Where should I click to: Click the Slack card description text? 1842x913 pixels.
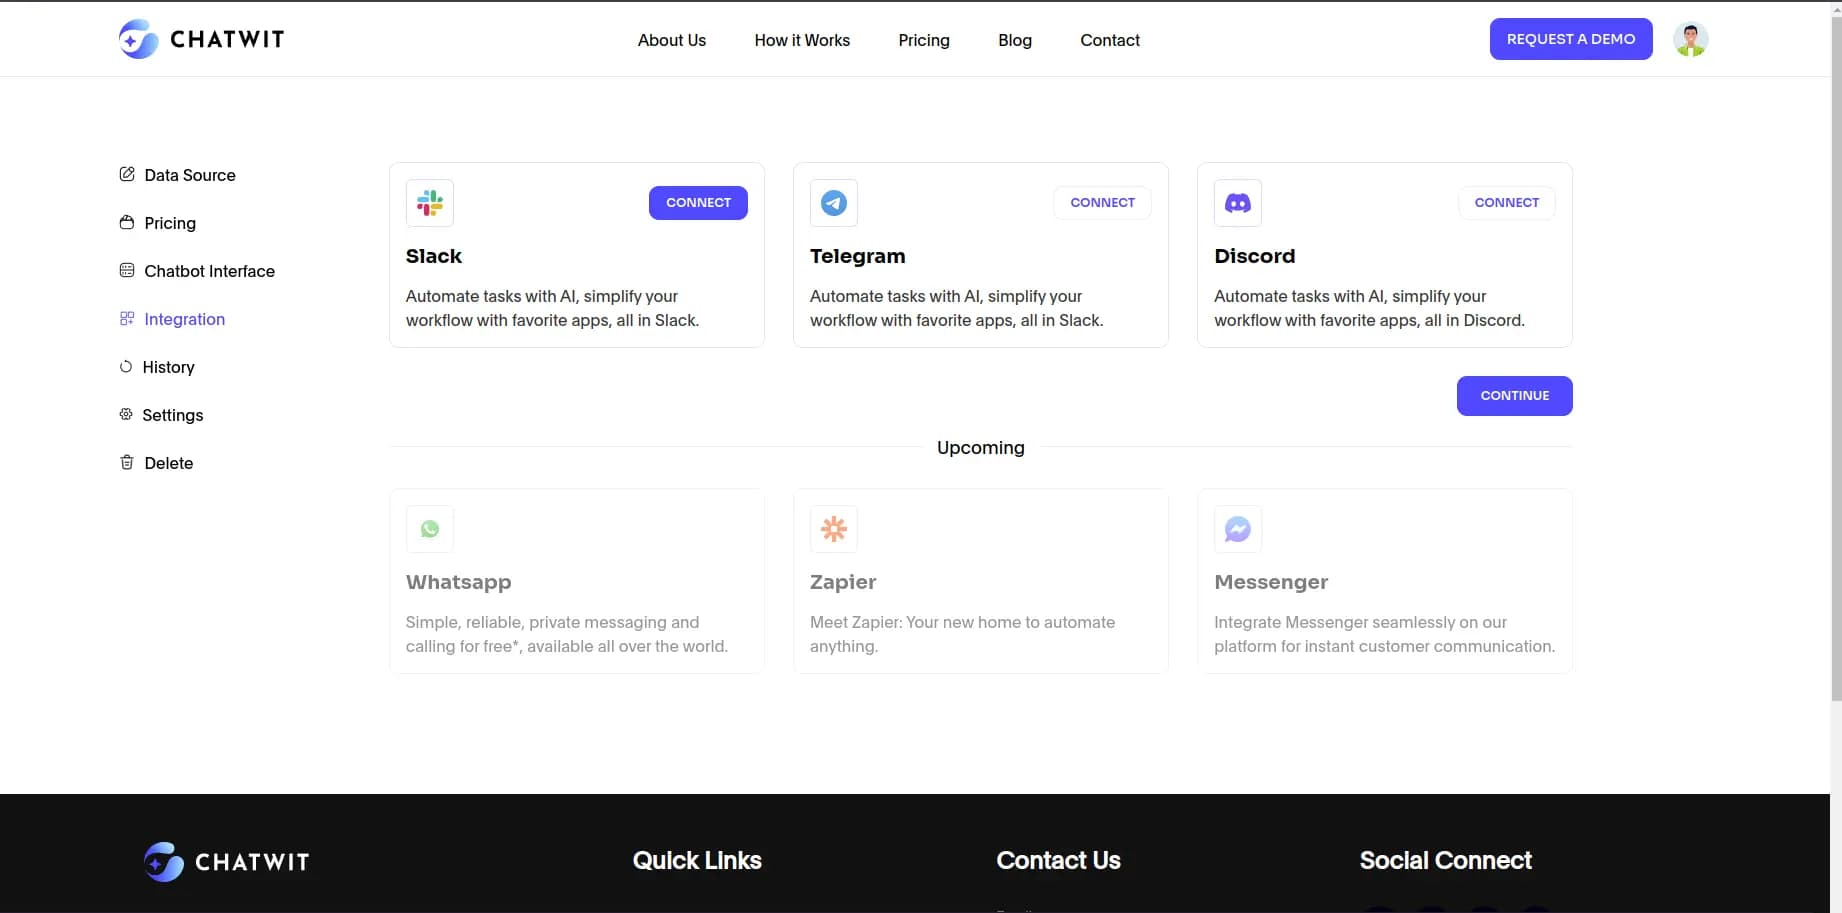coord(552,308)
